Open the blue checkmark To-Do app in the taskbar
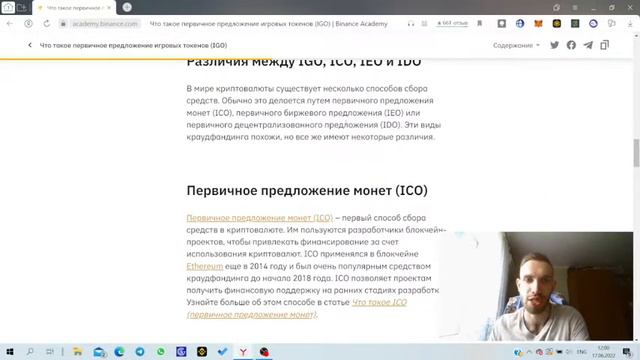Image resolution: width=640 pixels, height=360 pixels. point(222,351)
